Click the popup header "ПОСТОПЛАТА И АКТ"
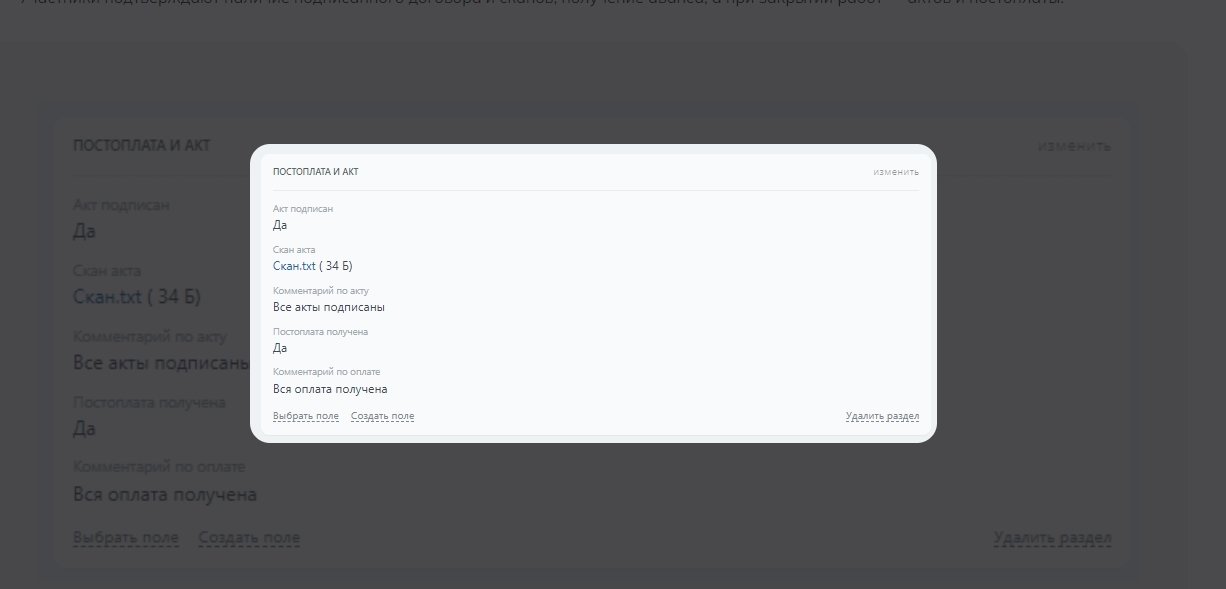The height and width of the screenshot is (589, 1226). point(316,172)
